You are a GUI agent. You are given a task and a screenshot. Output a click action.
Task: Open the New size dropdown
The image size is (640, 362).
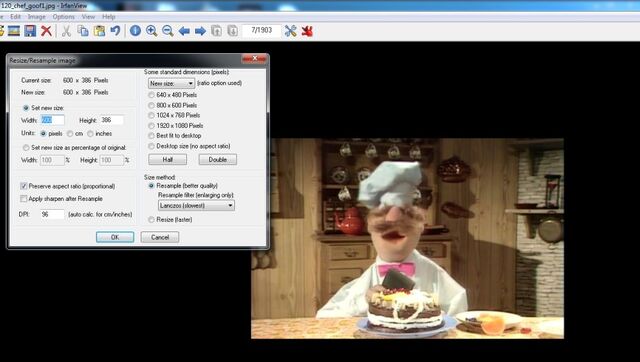[171, 83]
